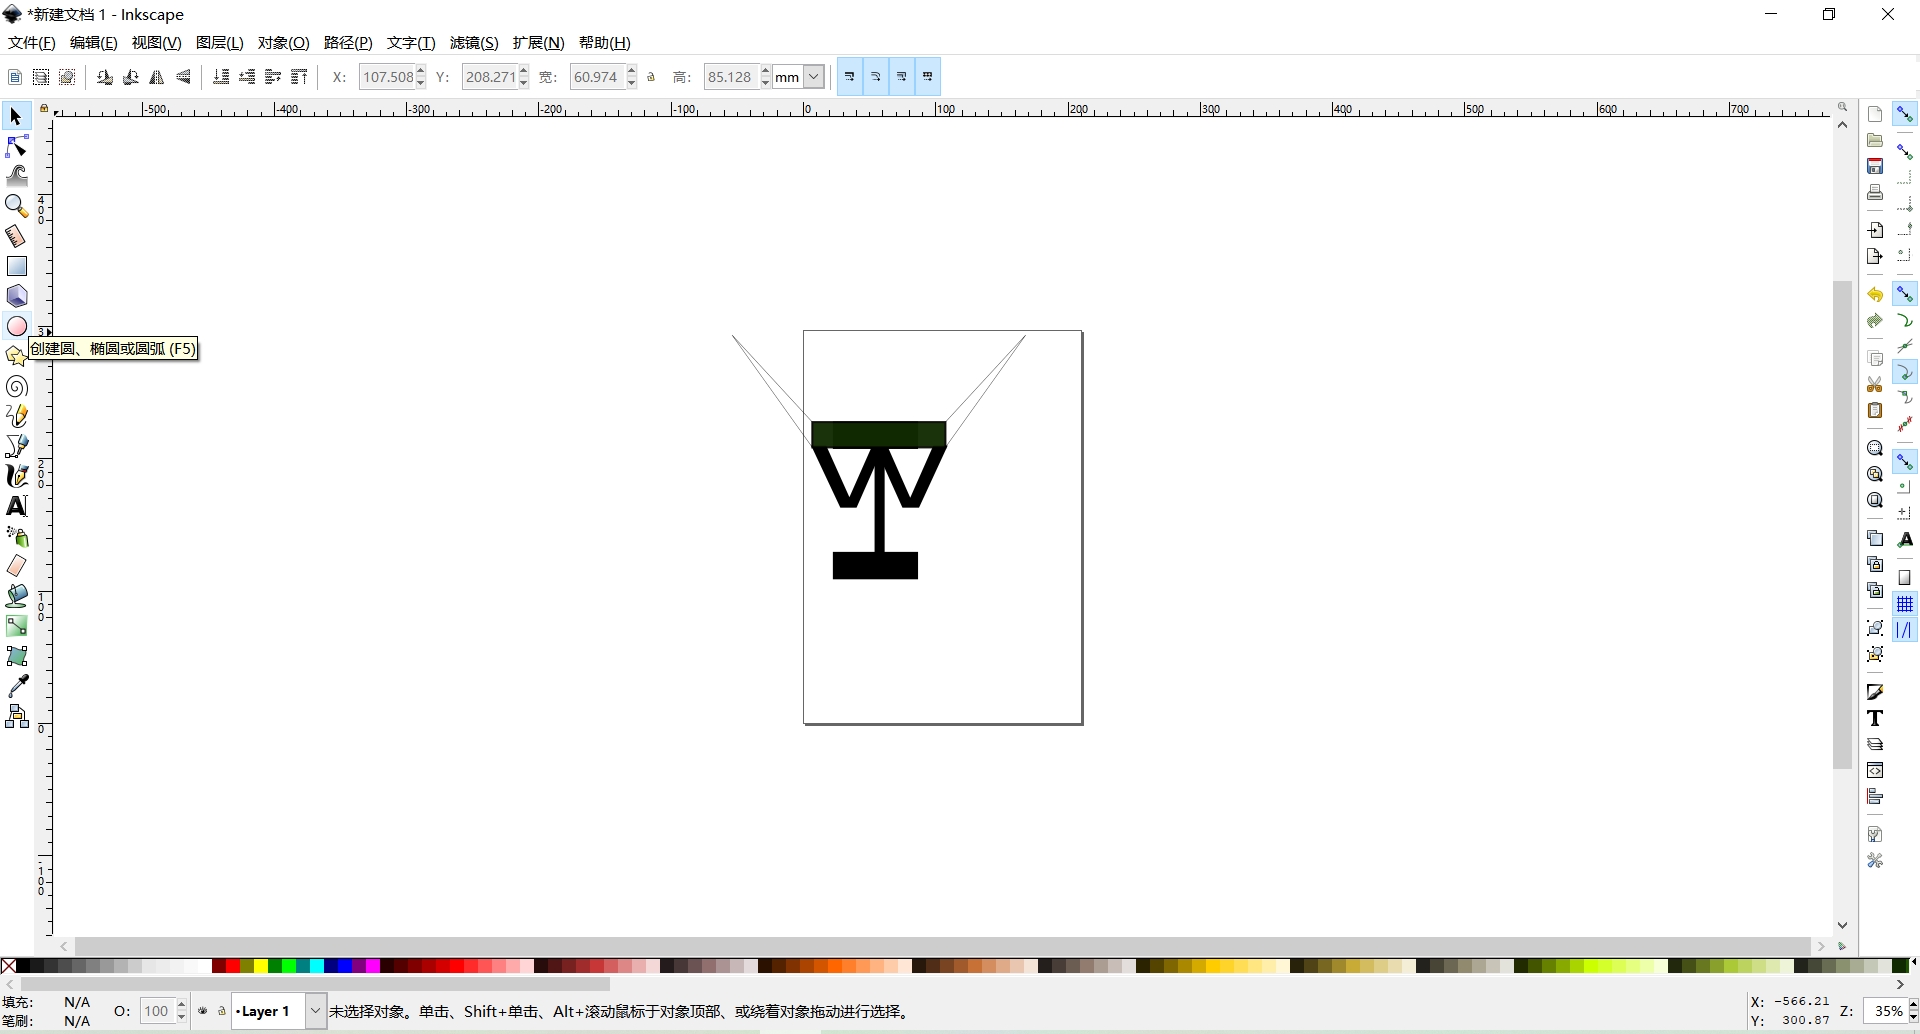Image resolution: width=1920 pixels, height=1034 pixels.
Task: Open the 滤镜(S) menu
Action: pyautogui.click(x=474, y=43)
